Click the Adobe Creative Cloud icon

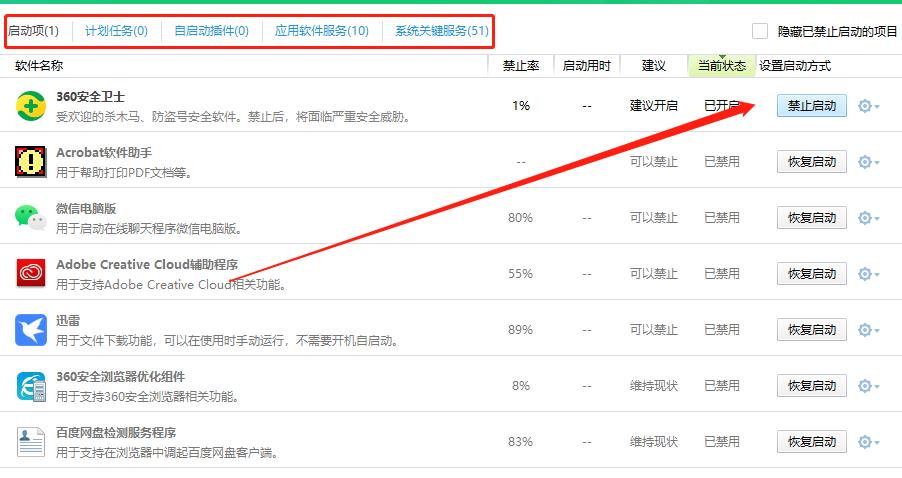[30, 273]
